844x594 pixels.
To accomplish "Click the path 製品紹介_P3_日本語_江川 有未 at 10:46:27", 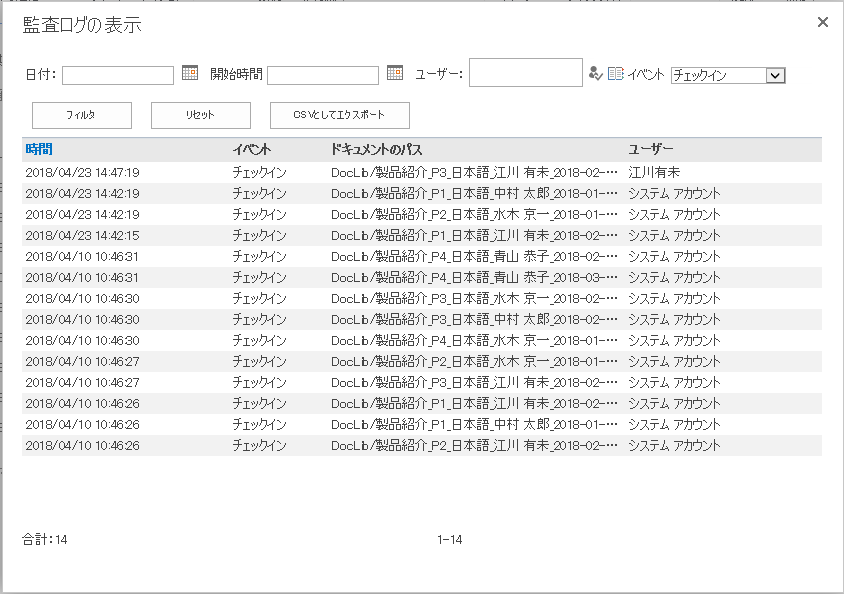I will click(474, 383).
